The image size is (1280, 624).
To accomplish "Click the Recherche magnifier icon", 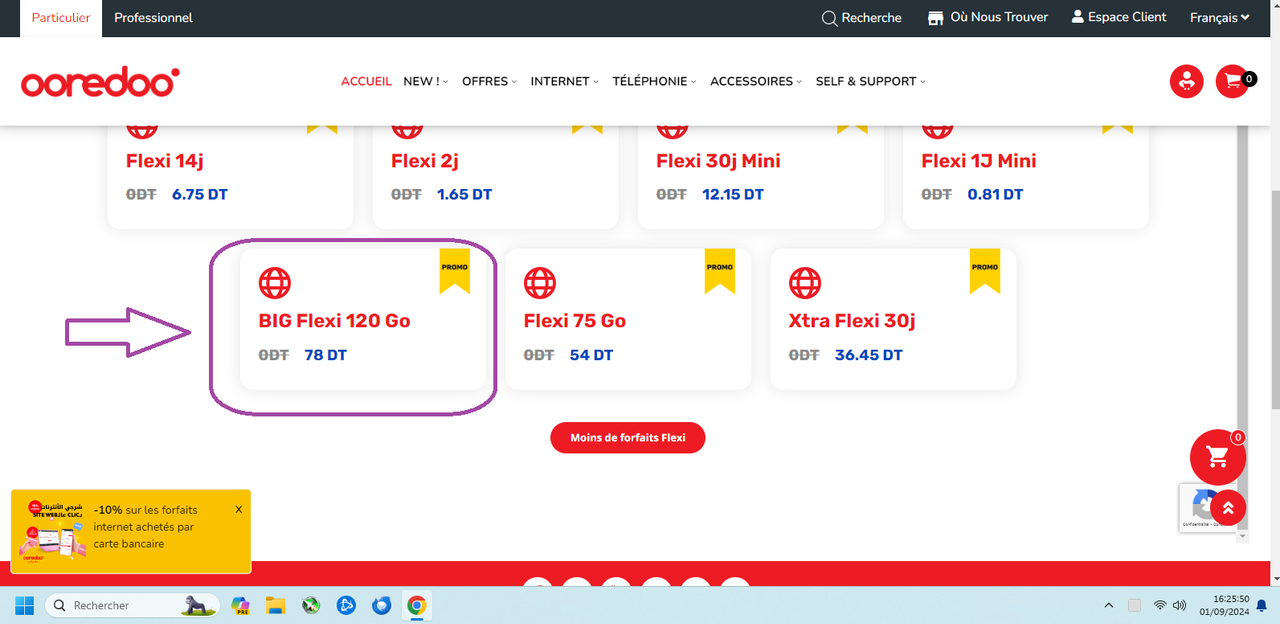I will point(829,18).
